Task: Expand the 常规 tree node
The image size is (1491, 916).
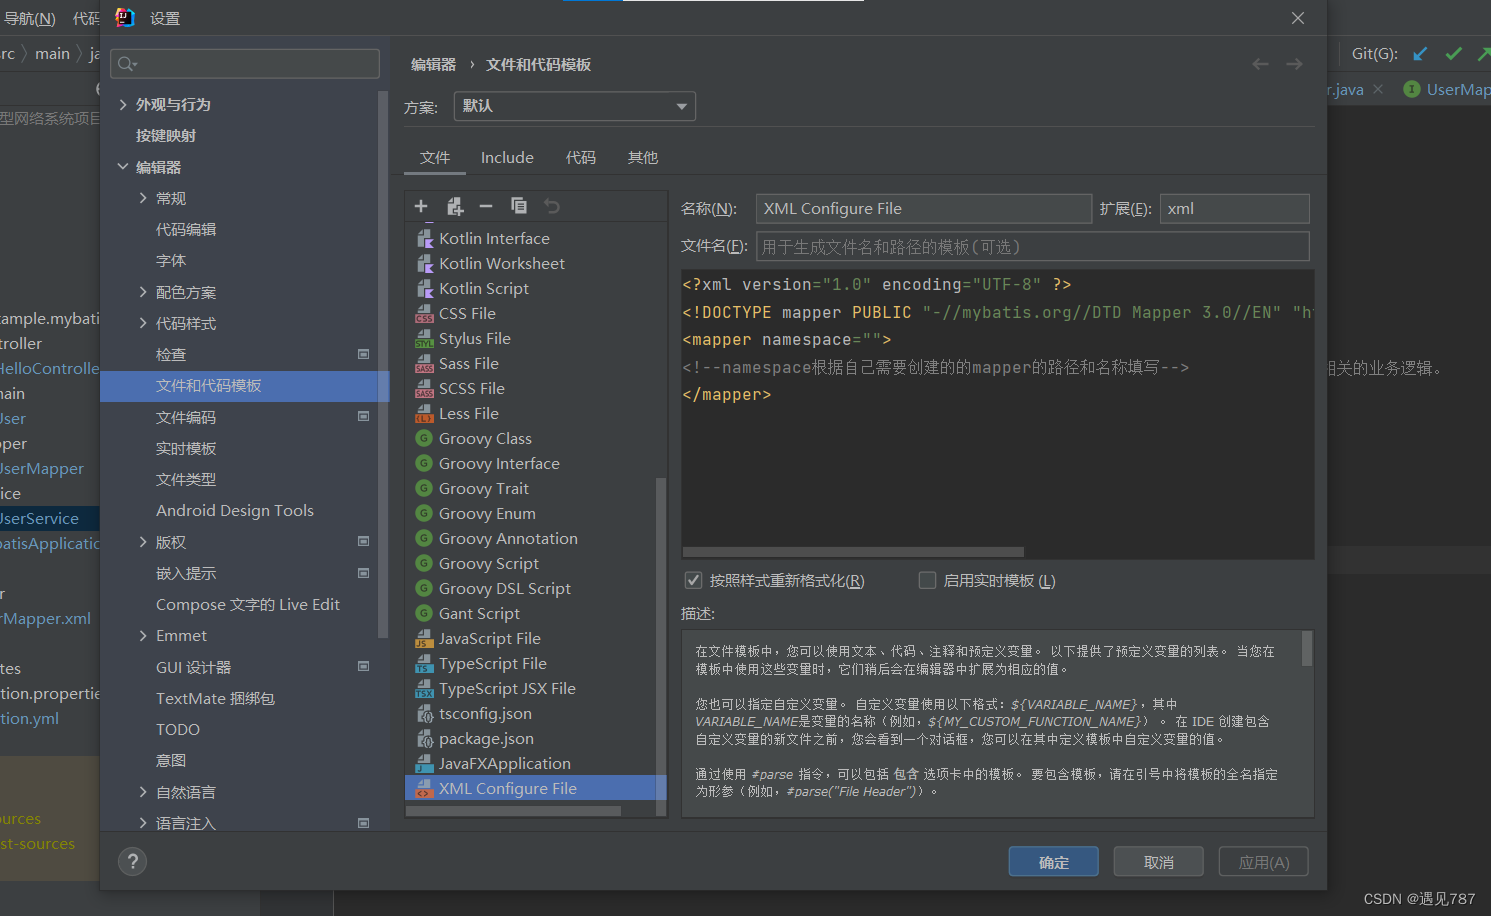Action: point(143,198)
